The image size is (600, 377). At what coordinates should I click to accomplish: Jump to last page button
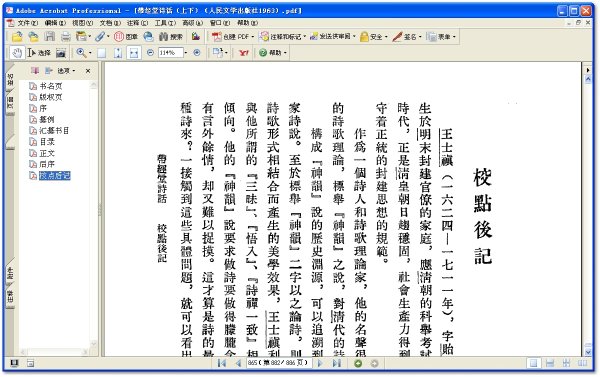337,363
